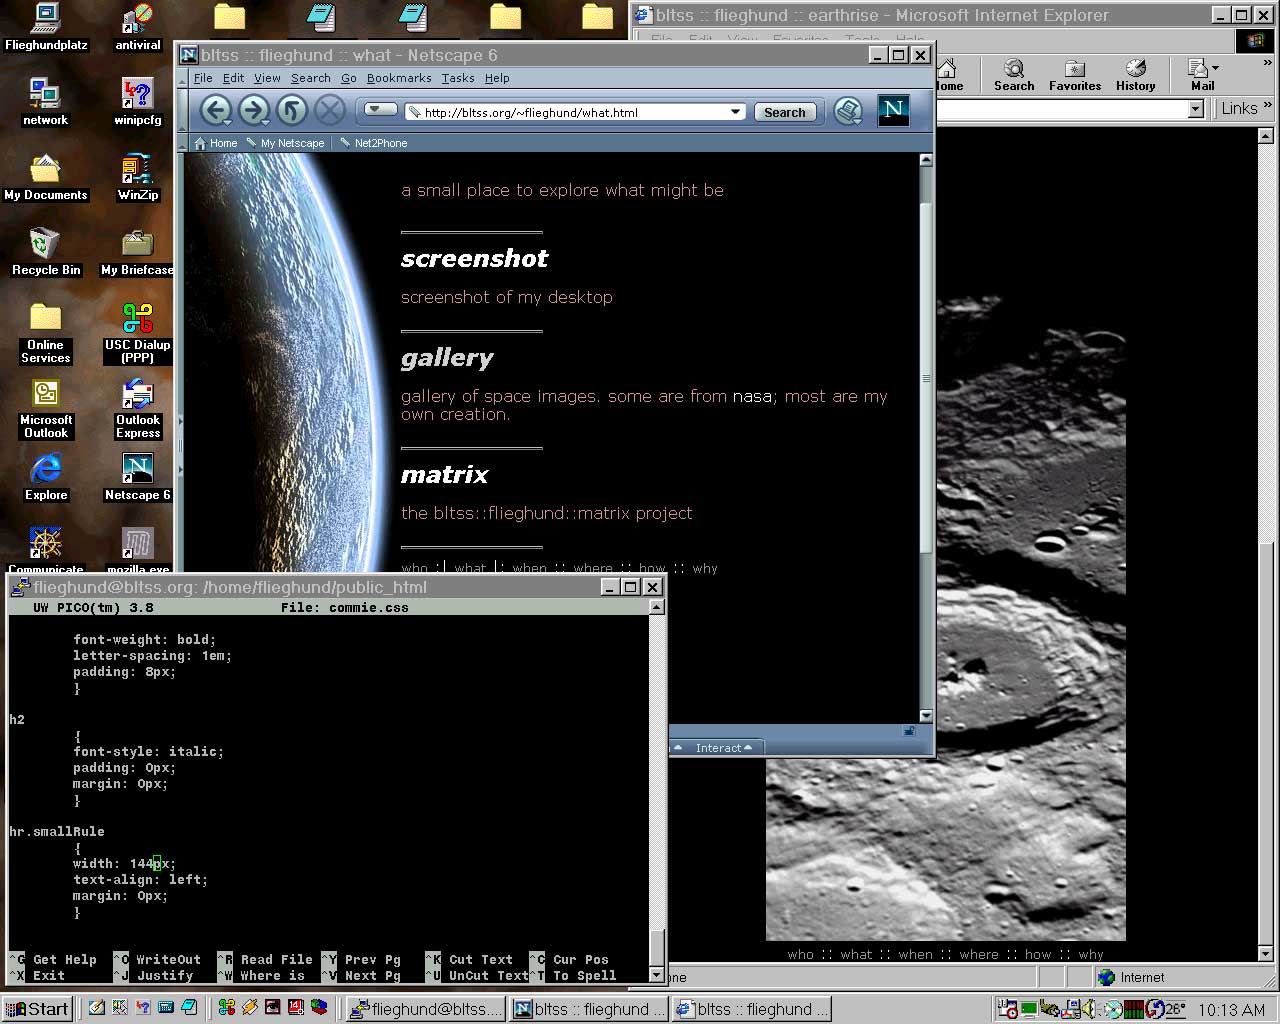The width and height of the screenshot is (1280, 1024).
Task: Click the Home link in Netscape personal toolbar
Action: tap(216, 143)
